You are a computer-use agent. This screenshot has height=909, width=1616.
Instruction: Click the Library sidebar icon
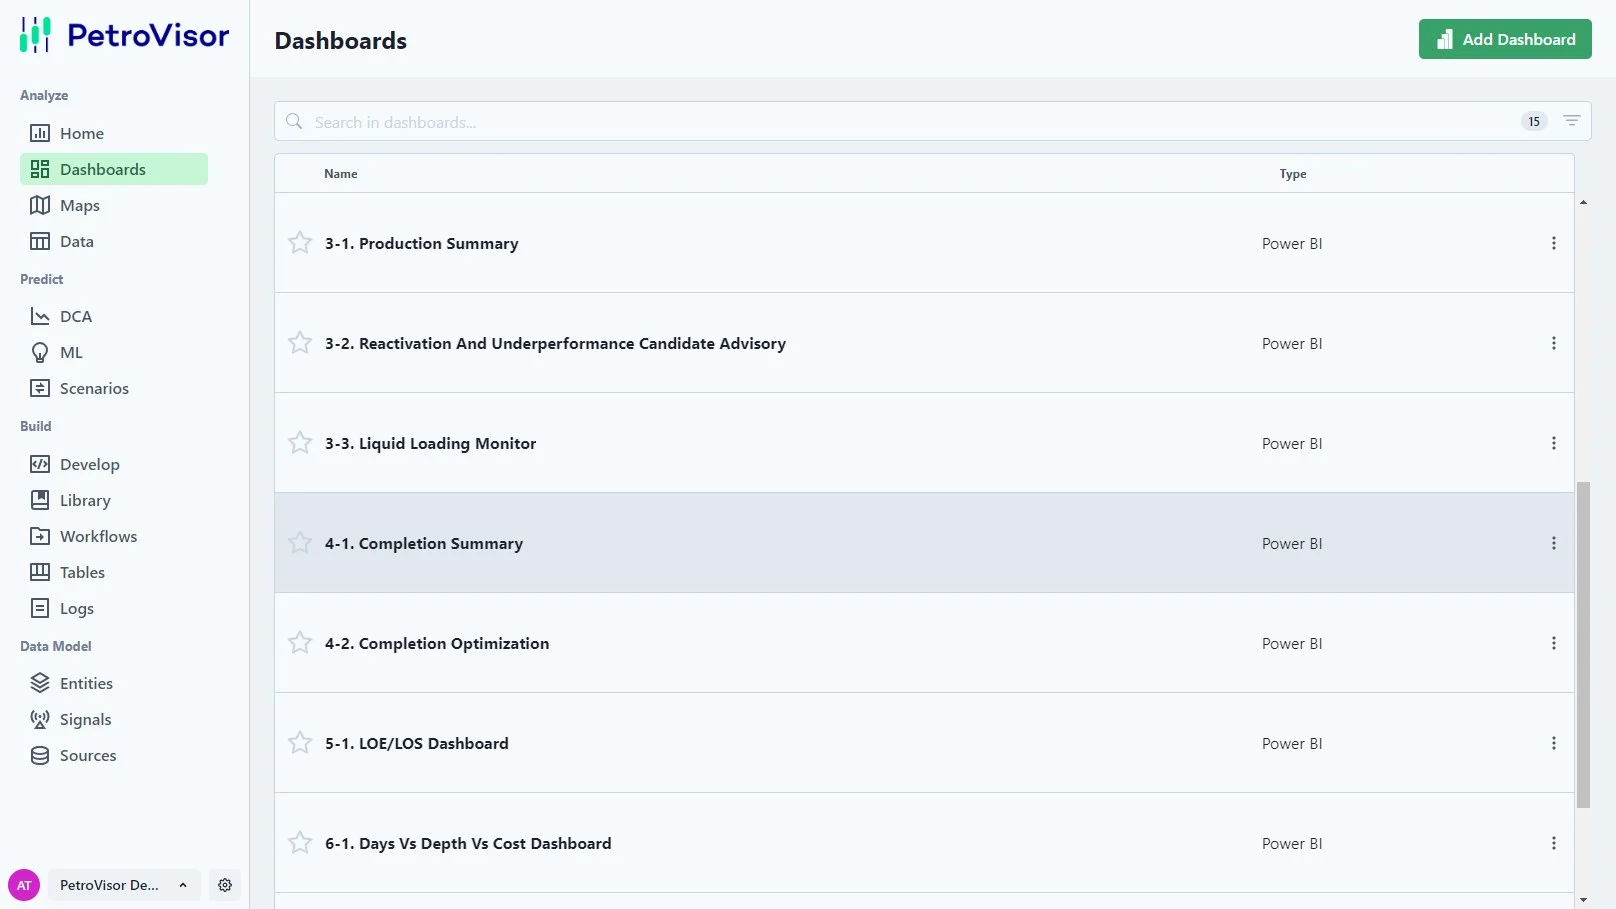40,500
